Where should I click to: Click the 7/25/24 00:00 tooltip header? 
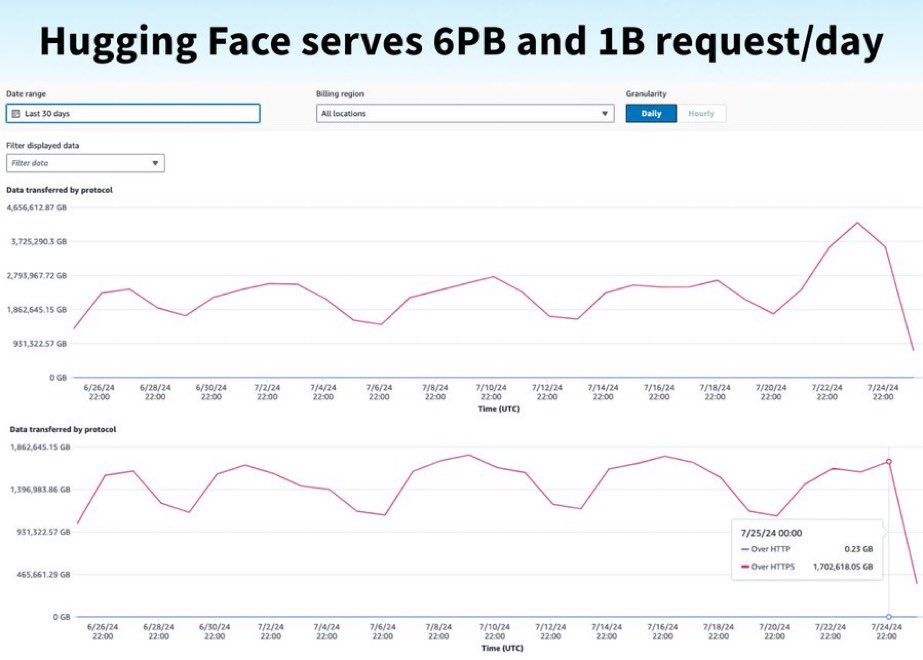pyautogui.click(x=771, y=533)
